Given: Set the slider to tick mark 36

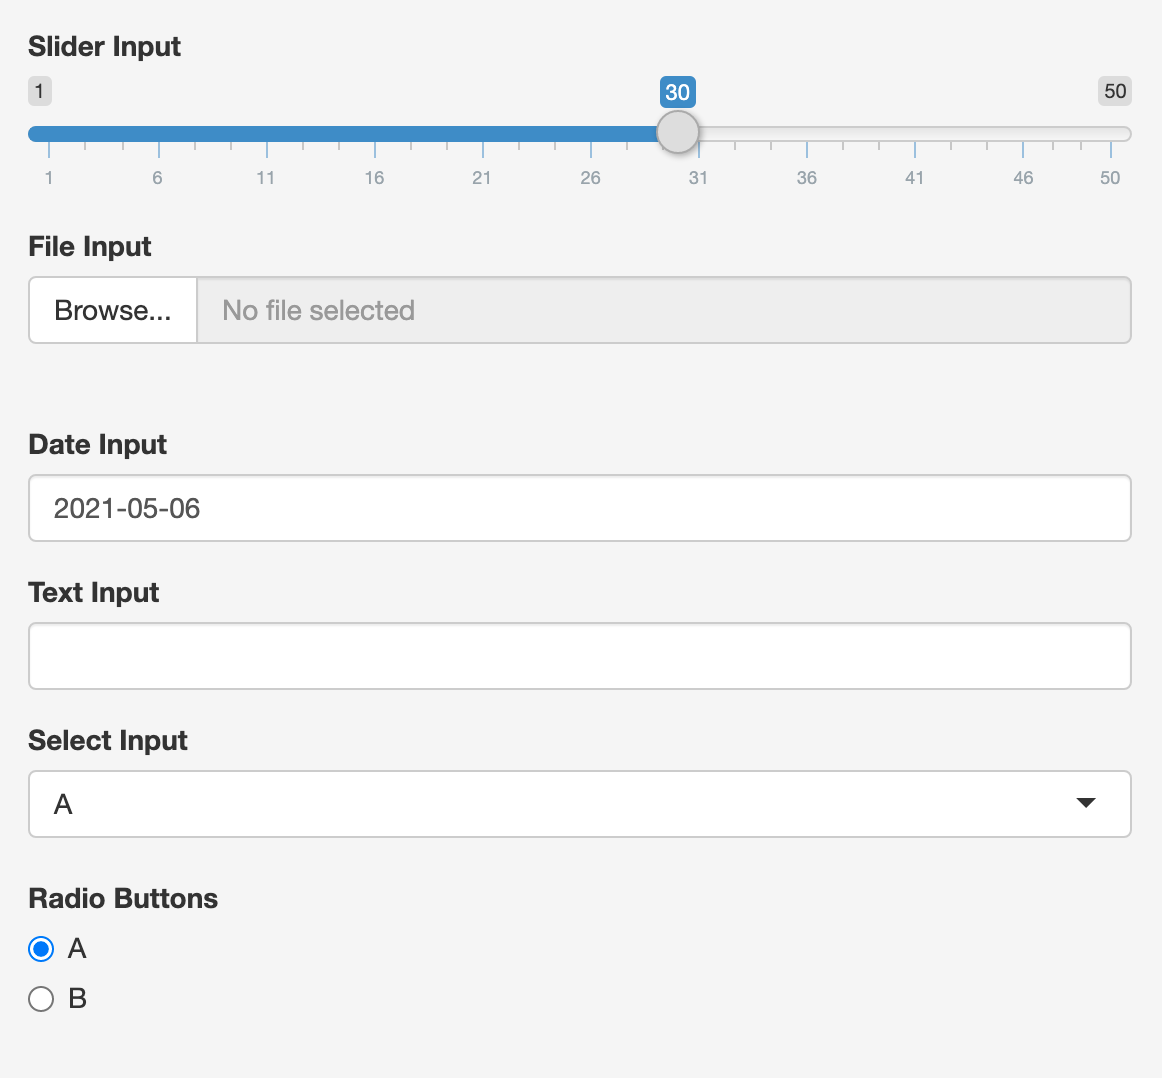Looking at the screenshot, I should pos(807,134).
